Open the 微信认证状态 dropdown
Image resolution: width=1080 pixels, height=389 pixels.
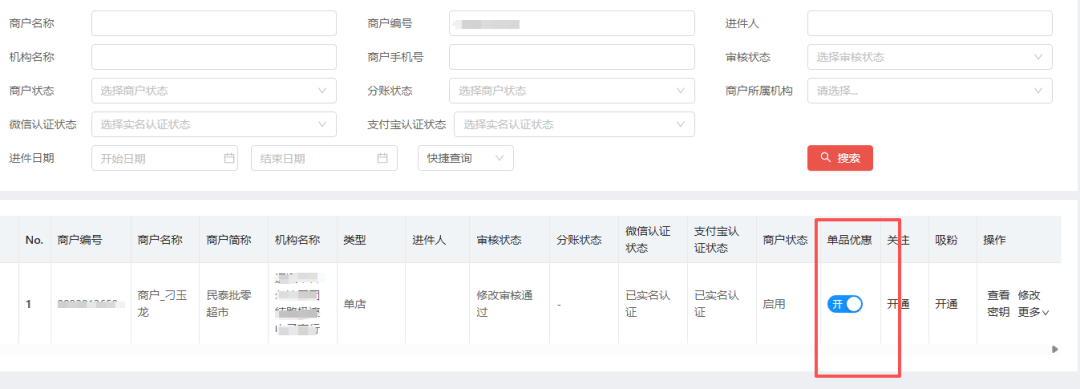(214, 125)
